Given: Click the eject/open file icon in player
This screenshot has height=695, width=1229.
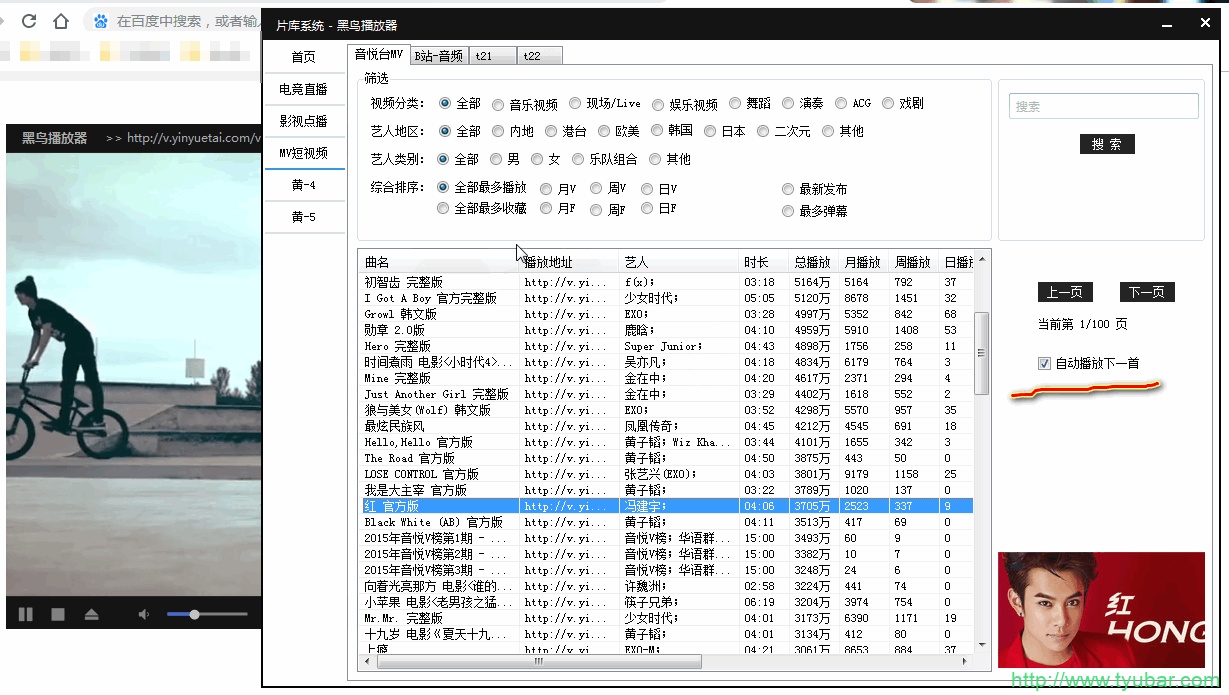Looking at the screenshot, I should pos(91,614).
